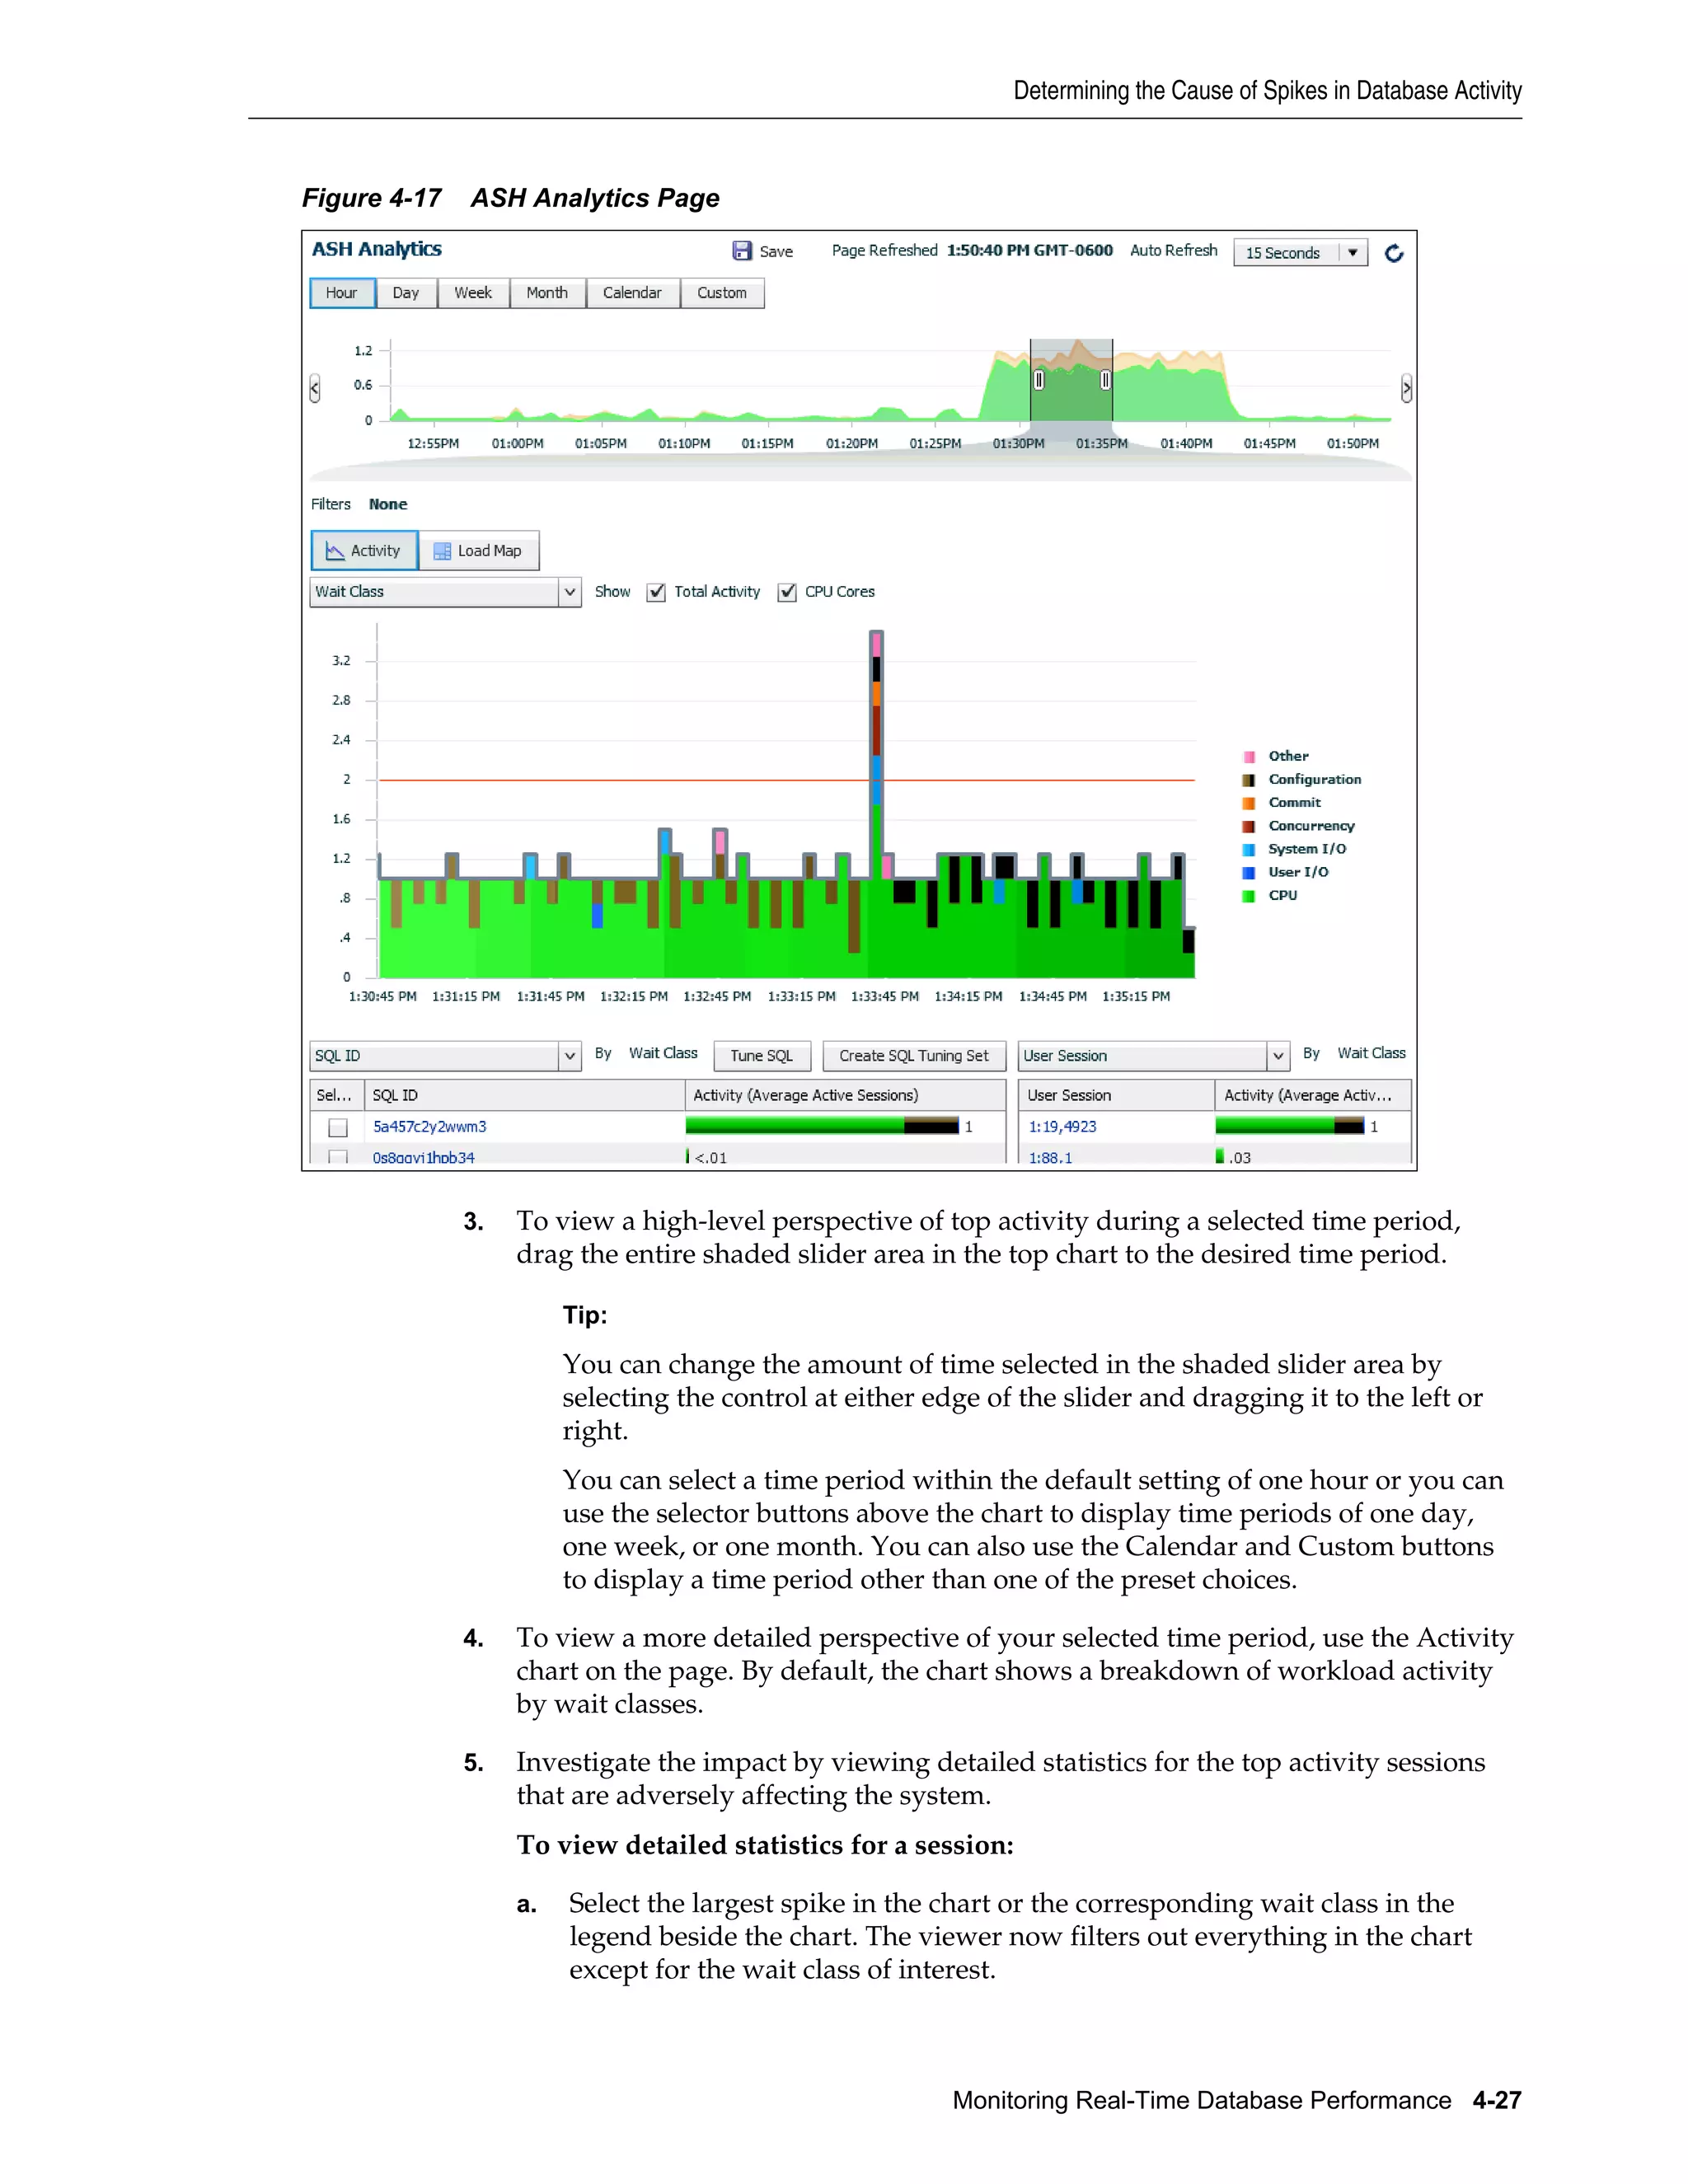The width and height of the screenshot is (1688, 2184).
Task: Toggle the CPU Cores checkbox
Action: (x=788, y=592)
